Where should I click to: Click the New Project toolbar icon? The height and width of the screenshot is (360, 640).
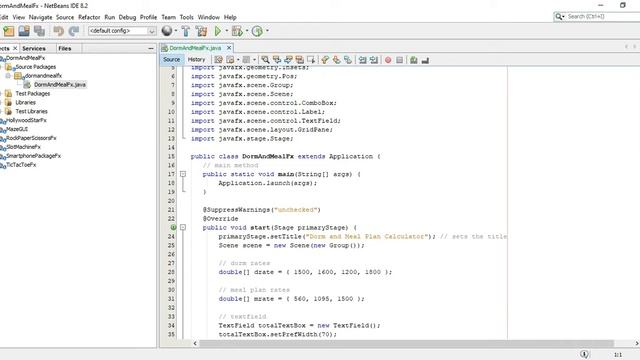(x=9, y=31)
